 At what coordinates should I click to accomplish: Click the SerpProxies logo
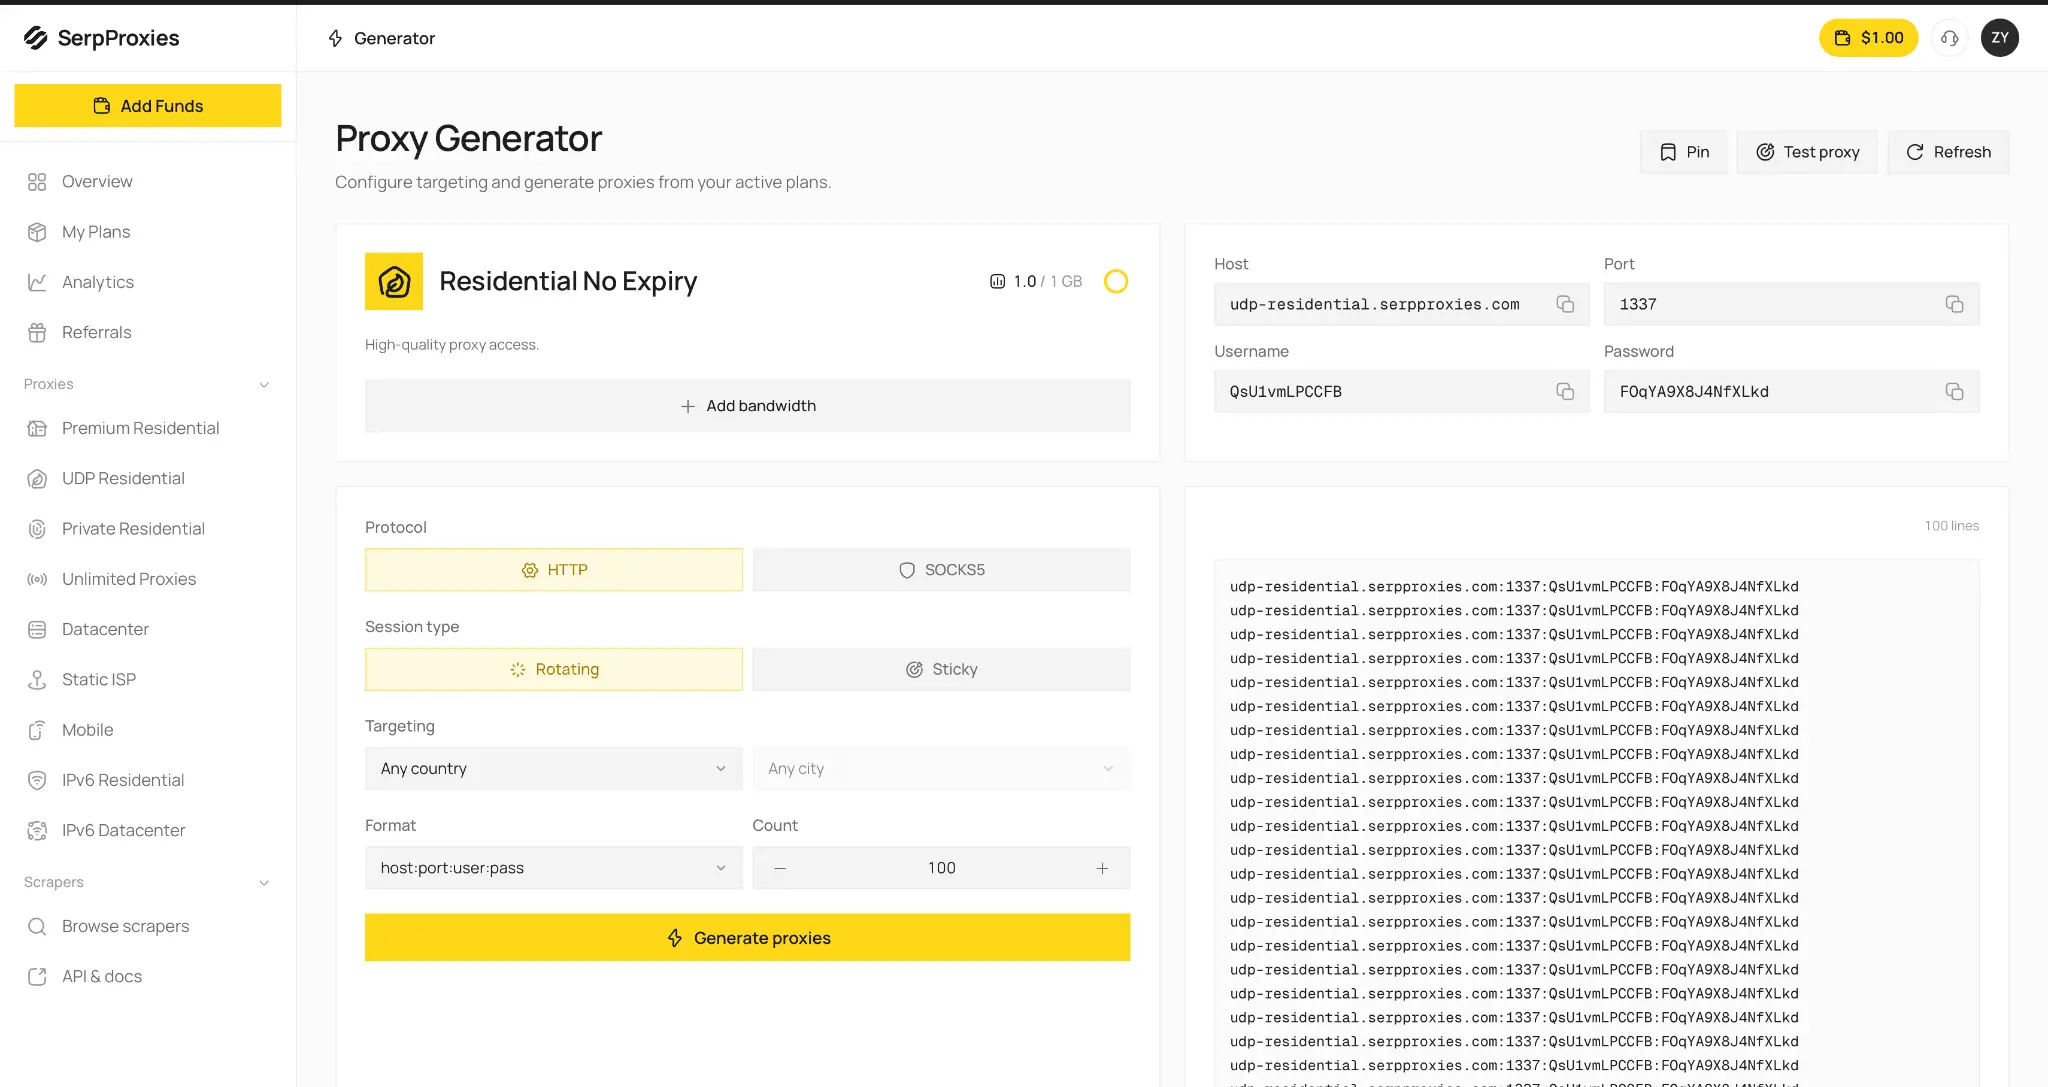click(x=101, y=38)
